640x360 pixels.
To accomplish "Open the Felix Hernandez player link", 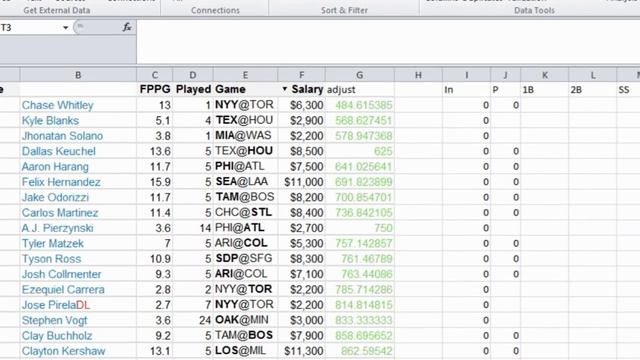I will tap(61, 182).
